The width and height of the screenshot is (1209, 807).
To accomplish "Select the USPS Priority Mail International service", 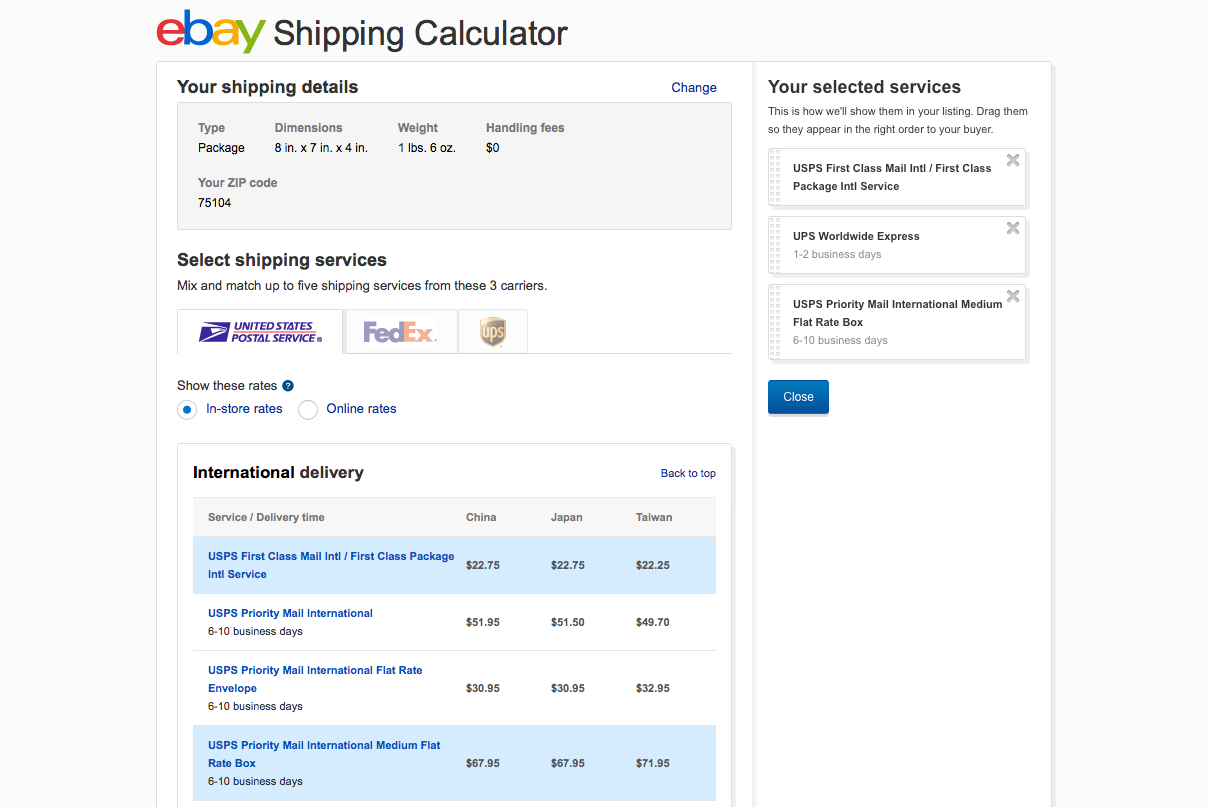I will click(x=290, y=613).
